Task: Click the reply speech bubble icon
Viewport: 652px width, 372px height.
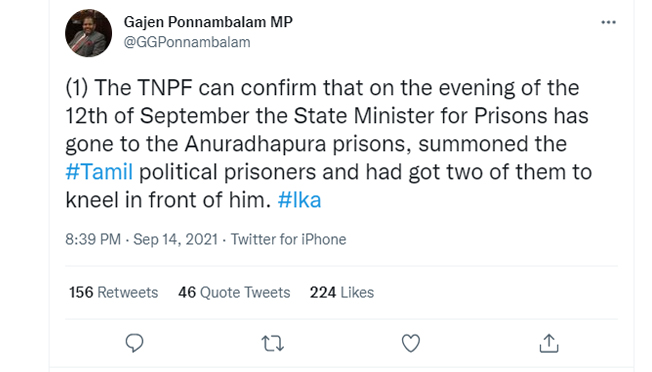Action: (x=134, y=343)
